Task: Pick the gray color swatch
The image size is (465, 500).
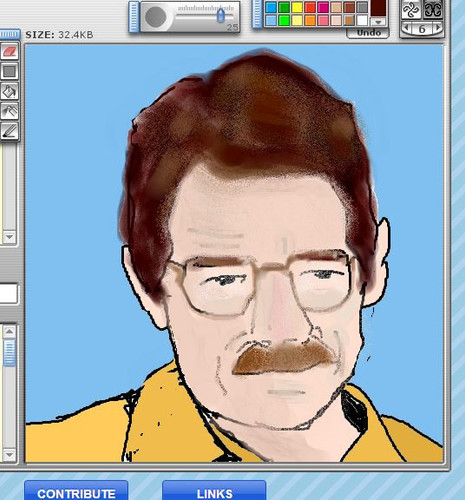Action: point(362,8)
